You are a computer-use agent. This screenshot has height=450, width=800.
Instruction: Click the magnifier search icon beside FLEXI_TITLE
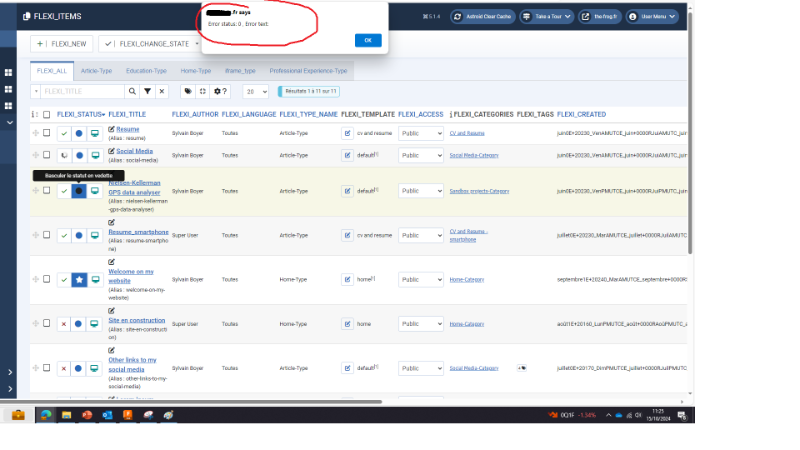pyautogui.click(x=133, y=91)
